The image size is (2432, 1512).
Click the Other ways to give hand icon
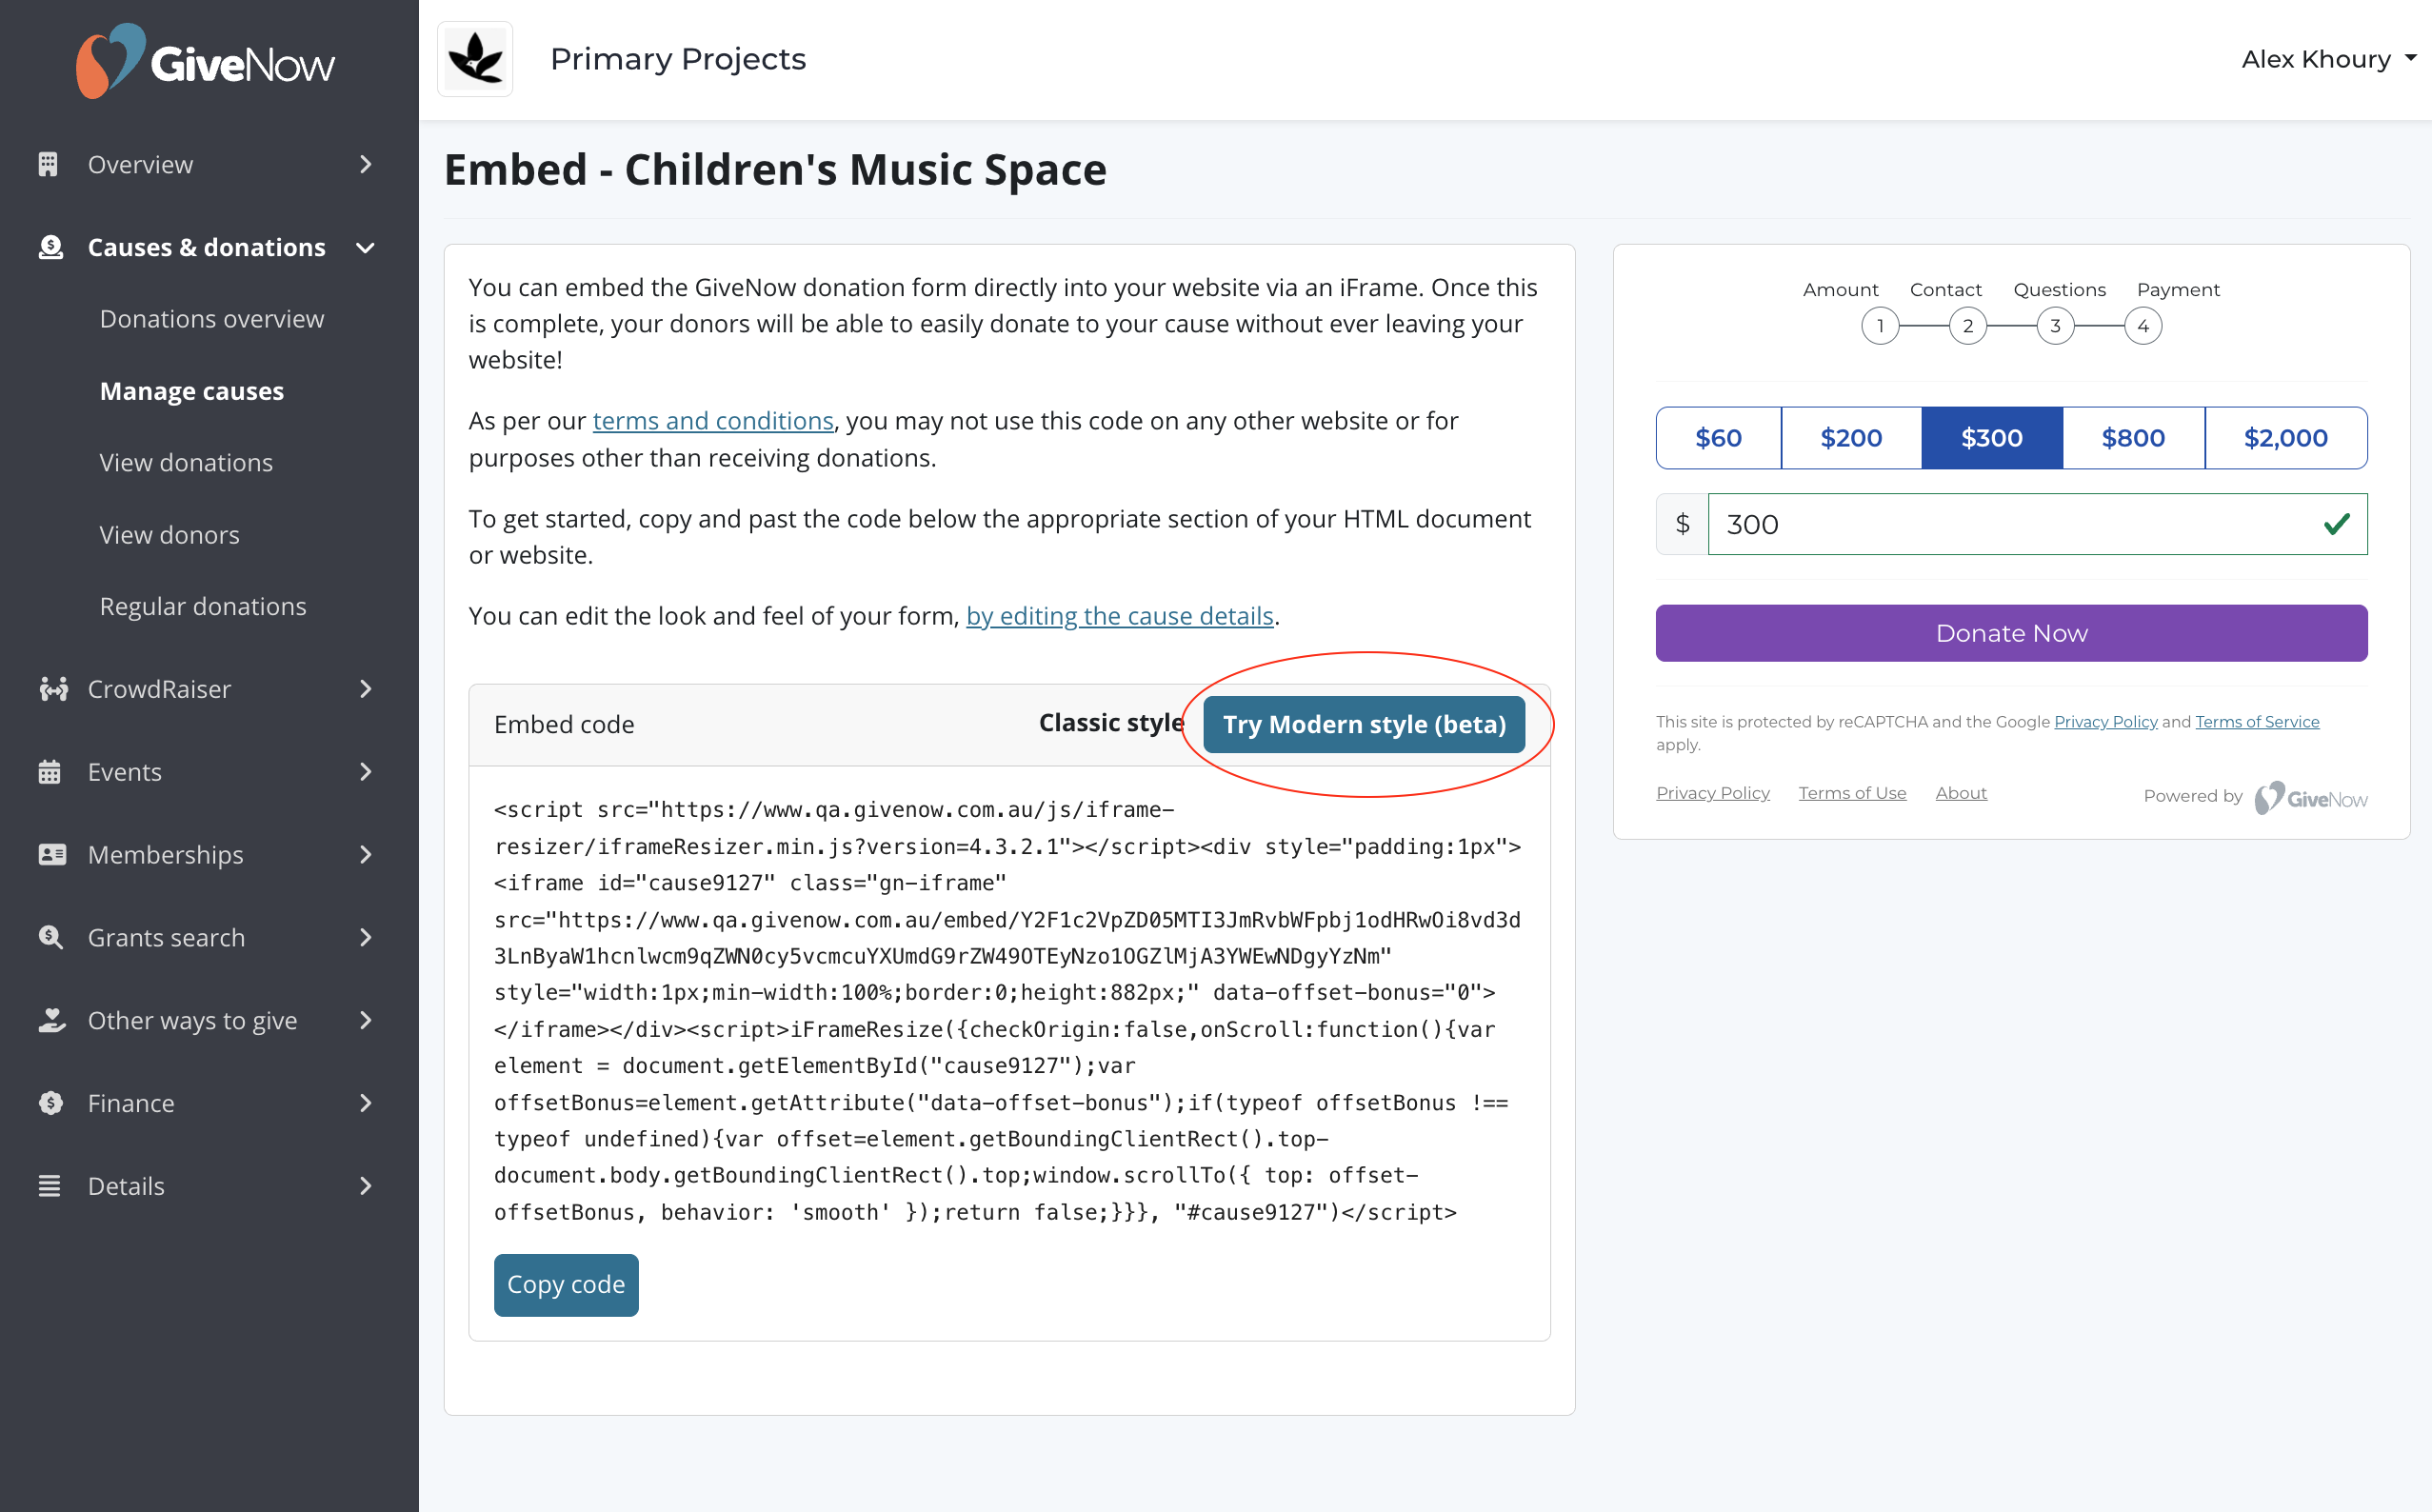(52, 1020)
